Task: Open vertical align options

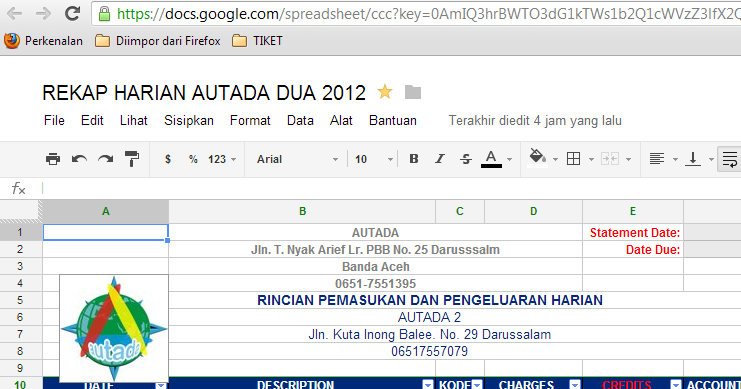Action: pyautogui.click(x=693, y=159)
